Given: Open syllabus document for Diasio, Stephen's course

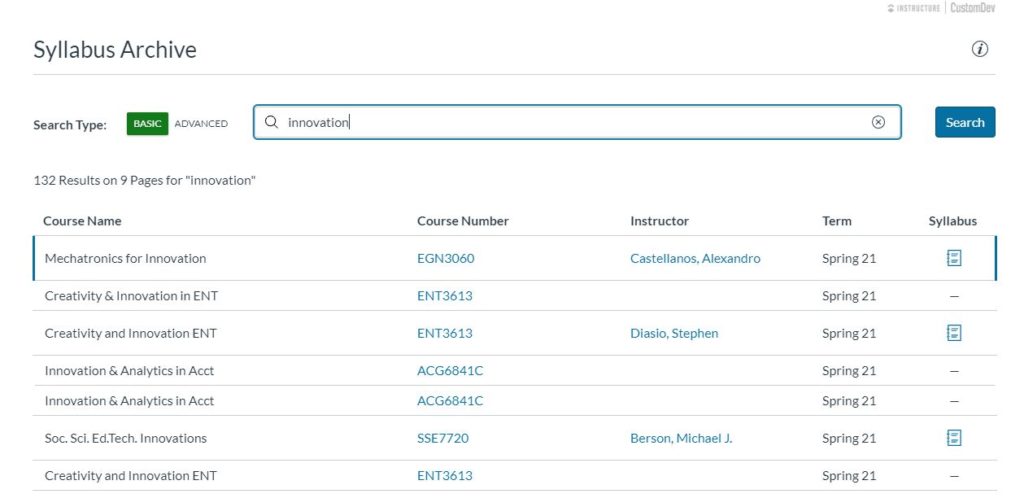Looking at the screenshot, I should [954, 333].
